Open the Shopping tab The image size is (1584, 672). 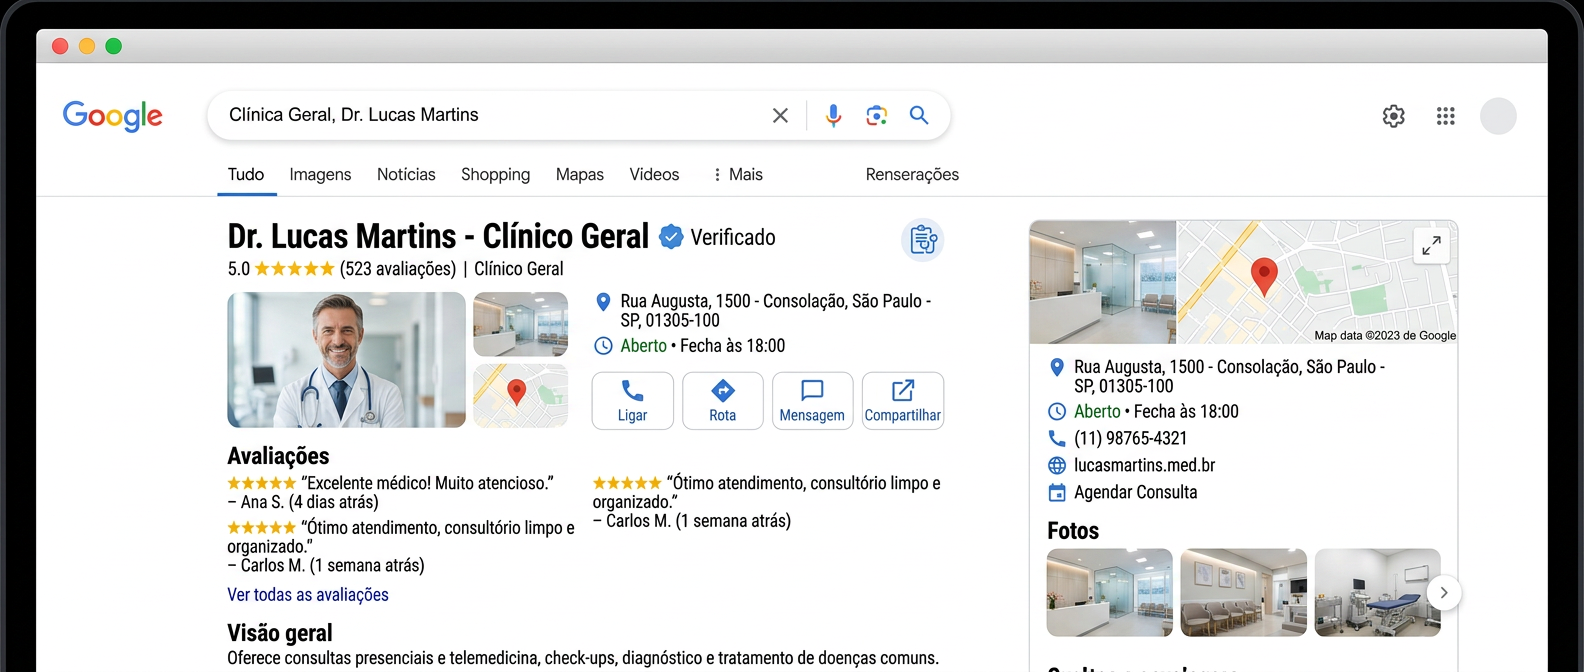click(x=495, y=175)
